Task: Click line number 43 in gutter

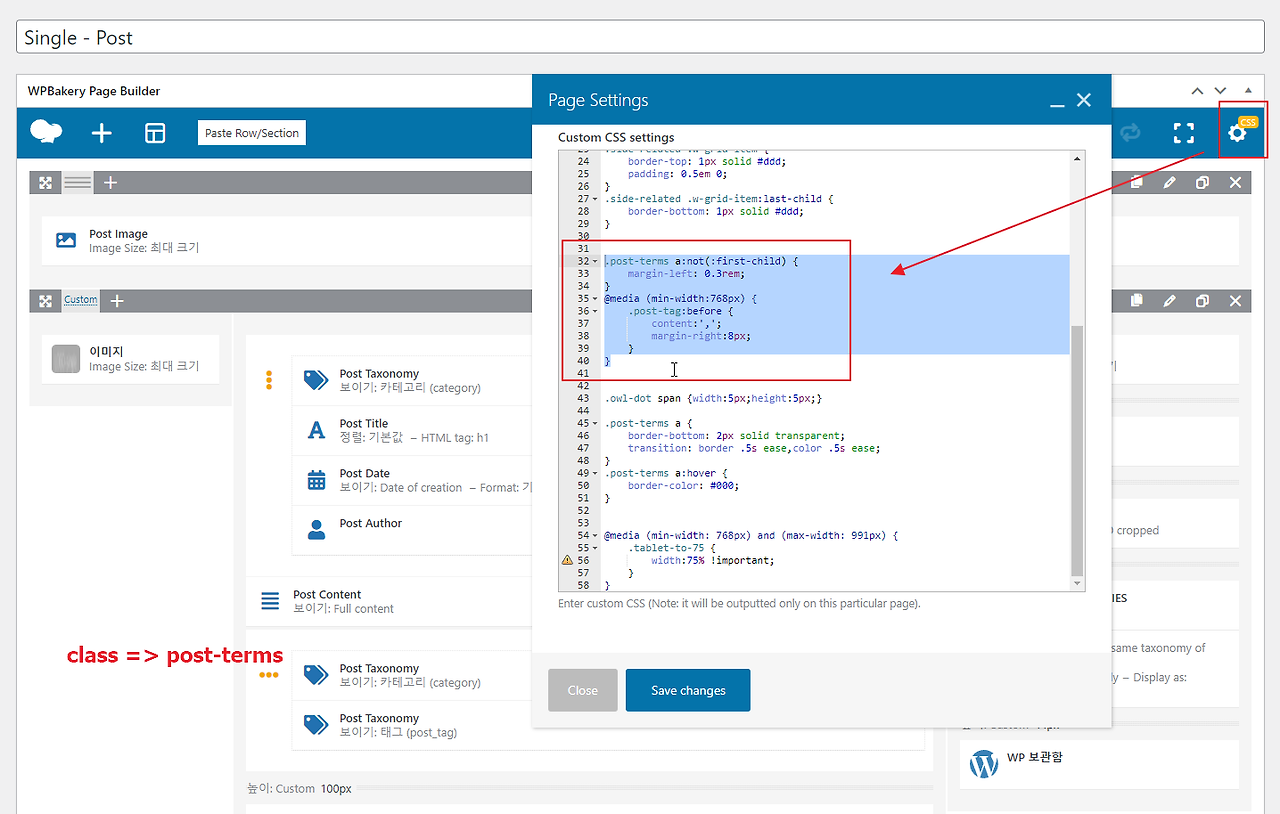Action: click(x=583, y=399)
